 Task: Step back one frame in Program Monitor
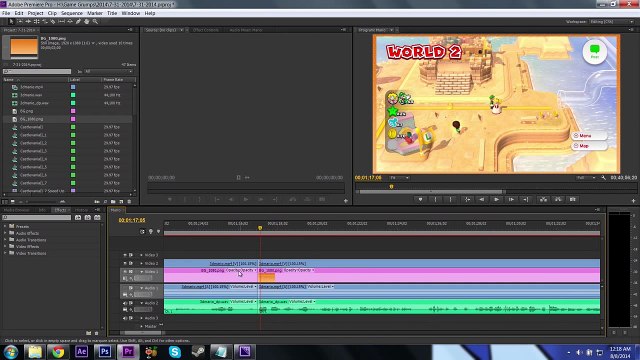(x=482, y=199)
